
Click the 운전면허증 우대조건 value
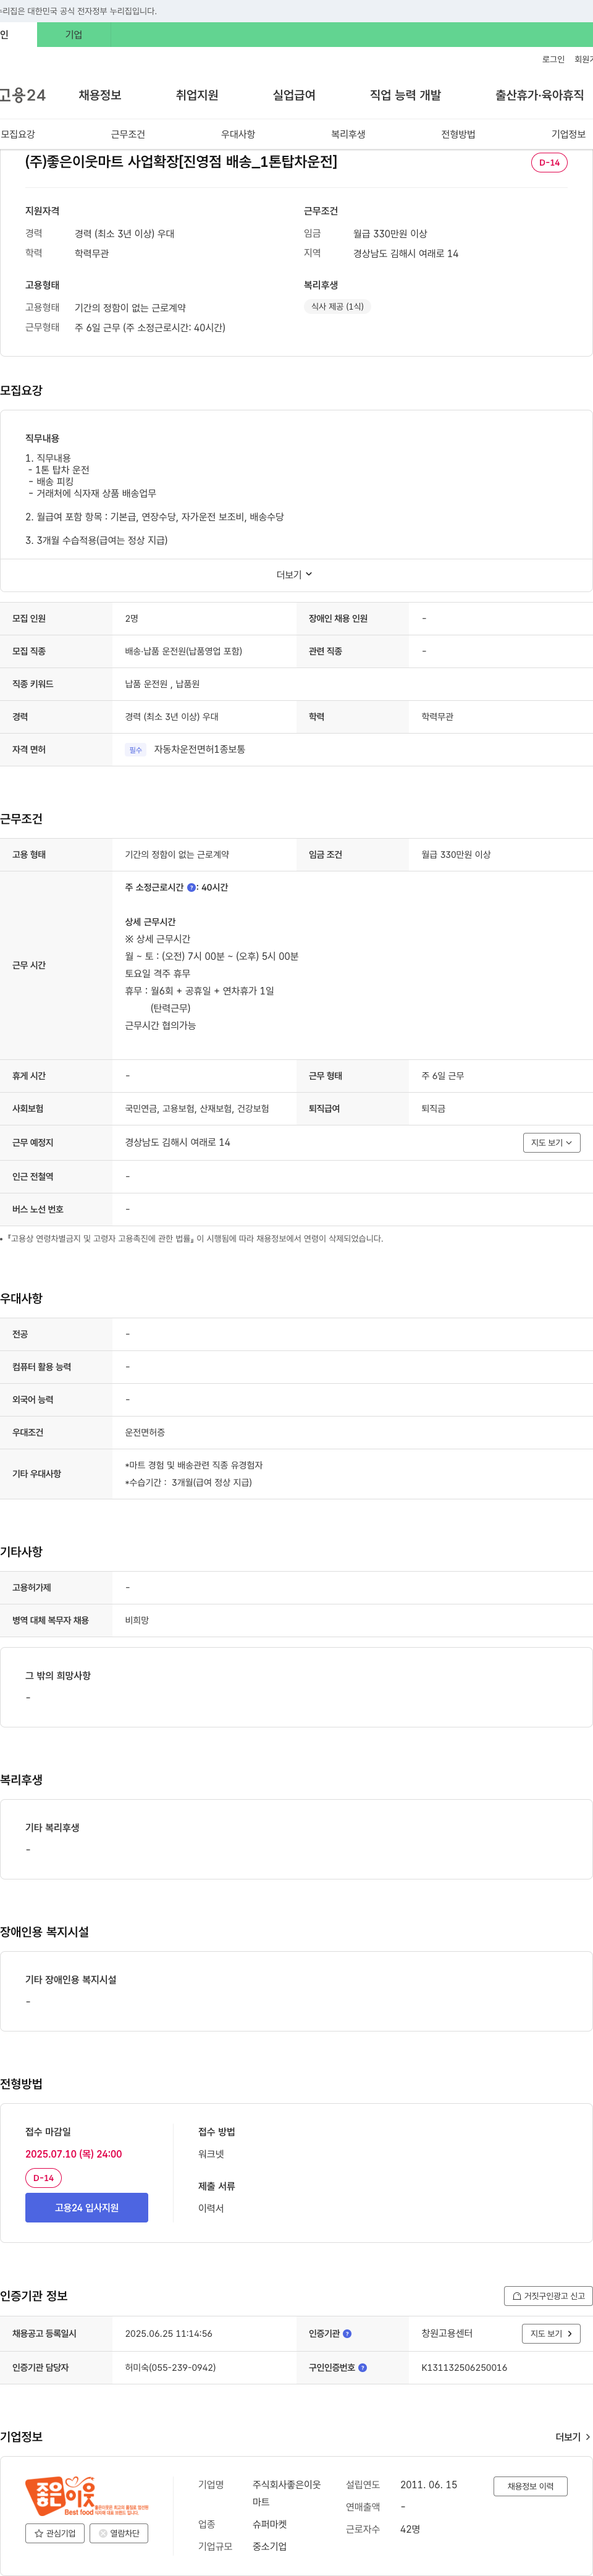coord(145,1432)
